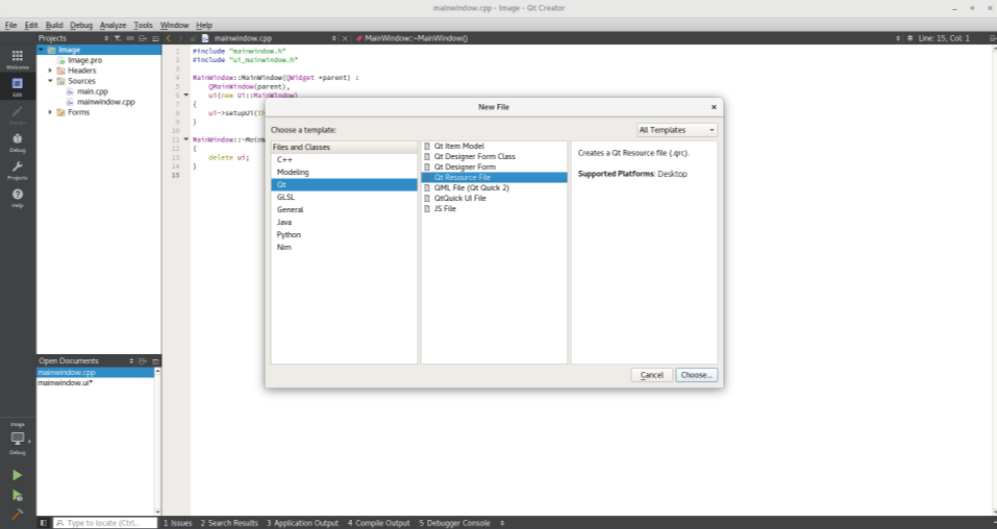Fold the code block at line 6
997x529 pixels.
pyautogui.click(x=186, y=95)
